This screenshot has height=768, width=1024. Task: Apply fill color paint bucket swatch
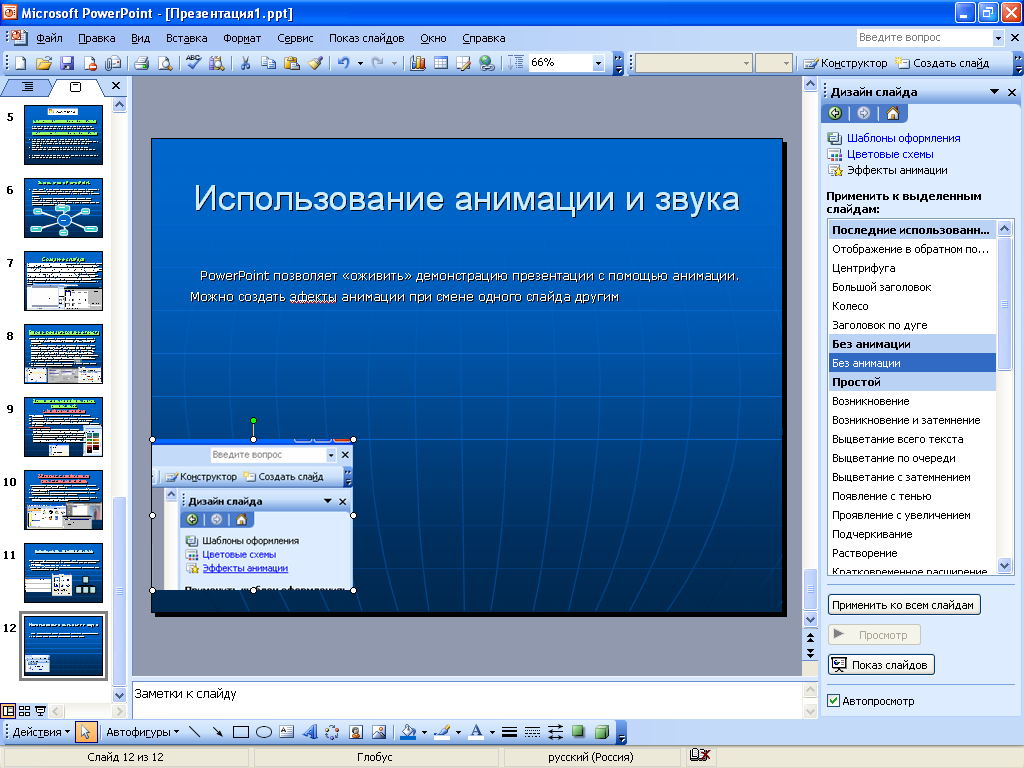point(408,732)
